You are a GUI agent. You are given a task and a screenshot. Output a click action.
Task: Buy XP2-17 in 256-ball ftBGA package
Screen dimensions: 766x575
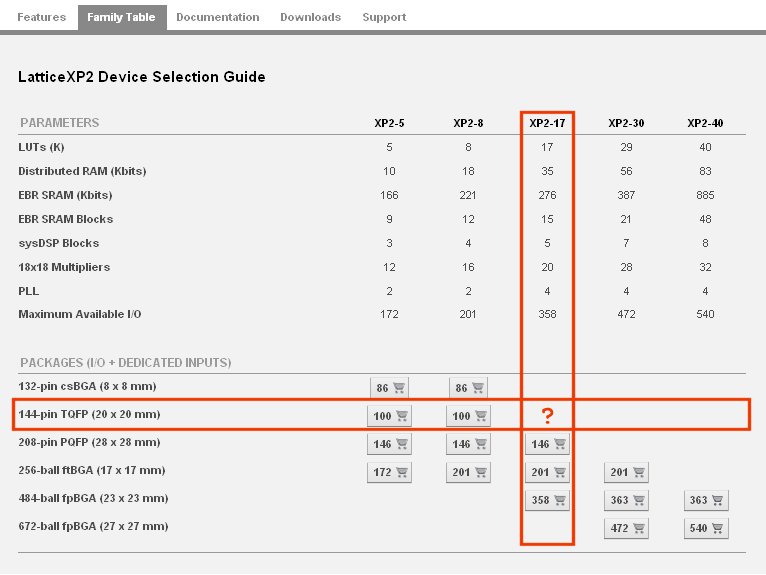(548, 472)
